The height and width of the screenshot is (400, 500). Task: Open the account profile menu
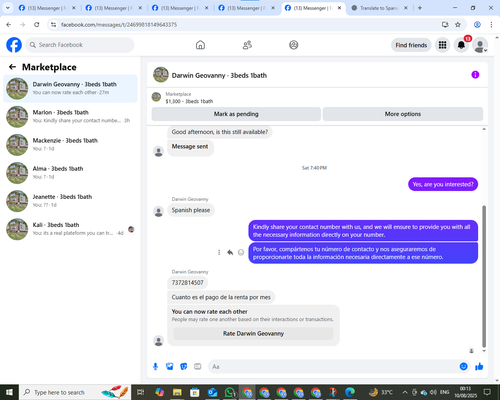coord(480,45)
